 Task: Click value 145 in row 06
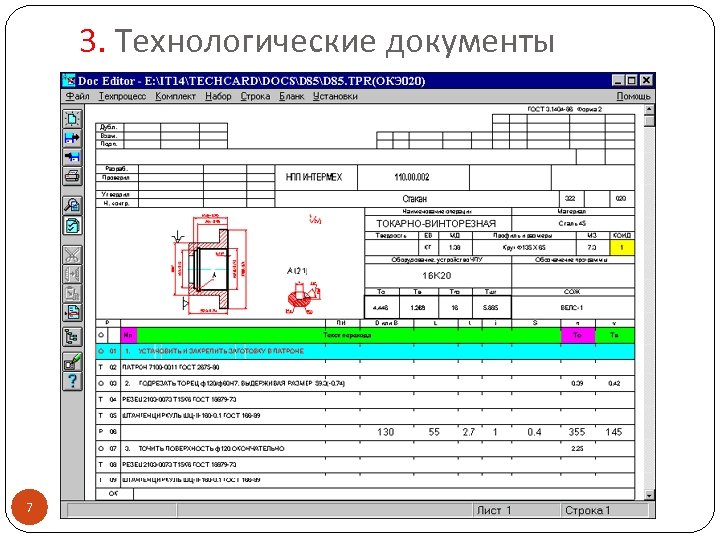coord(614,432)
